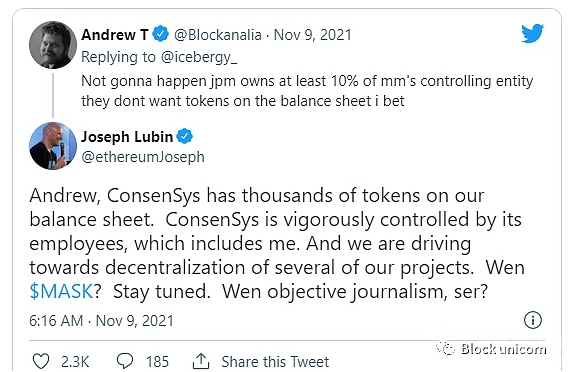Viewport: 587px width, 372px height.
Task: Click Andrew T's verified badge
Action: click(x=161, y=34)
